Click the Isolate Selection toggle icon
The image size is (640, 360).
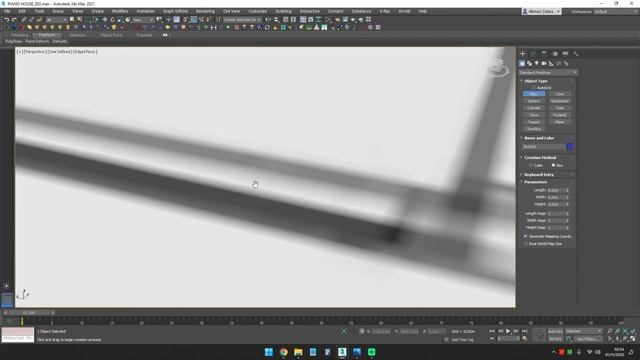click(344, 331)
